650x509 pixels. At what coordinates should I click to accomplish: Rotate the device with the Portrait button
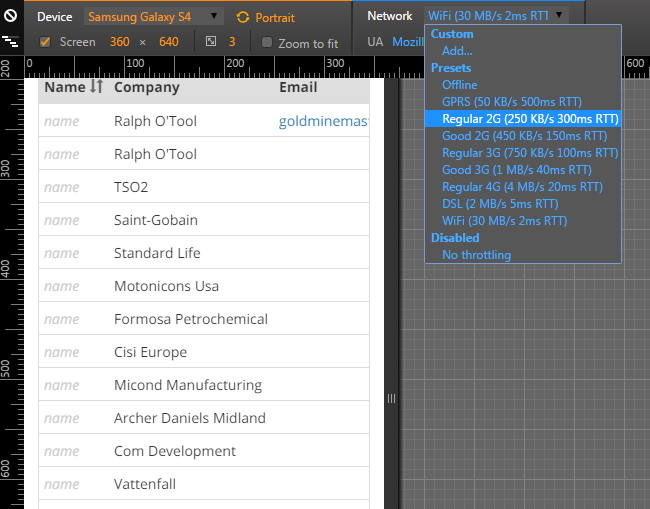[x=266, y=17]
